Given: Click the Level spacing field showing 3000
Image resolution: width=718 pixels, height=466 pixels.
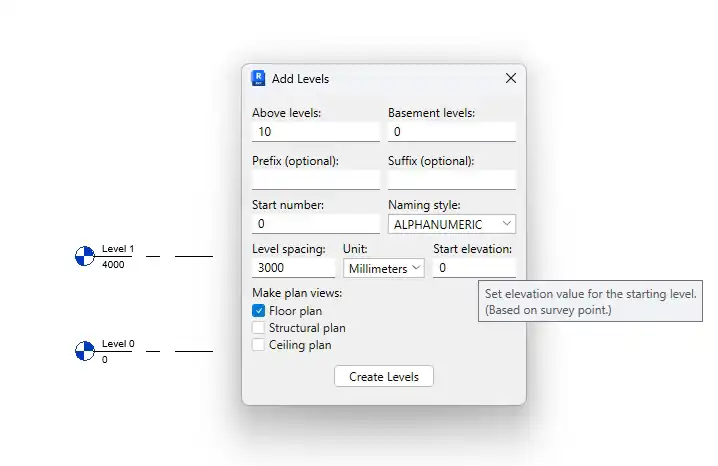Looking at the screenshot, I should (294, 268).
